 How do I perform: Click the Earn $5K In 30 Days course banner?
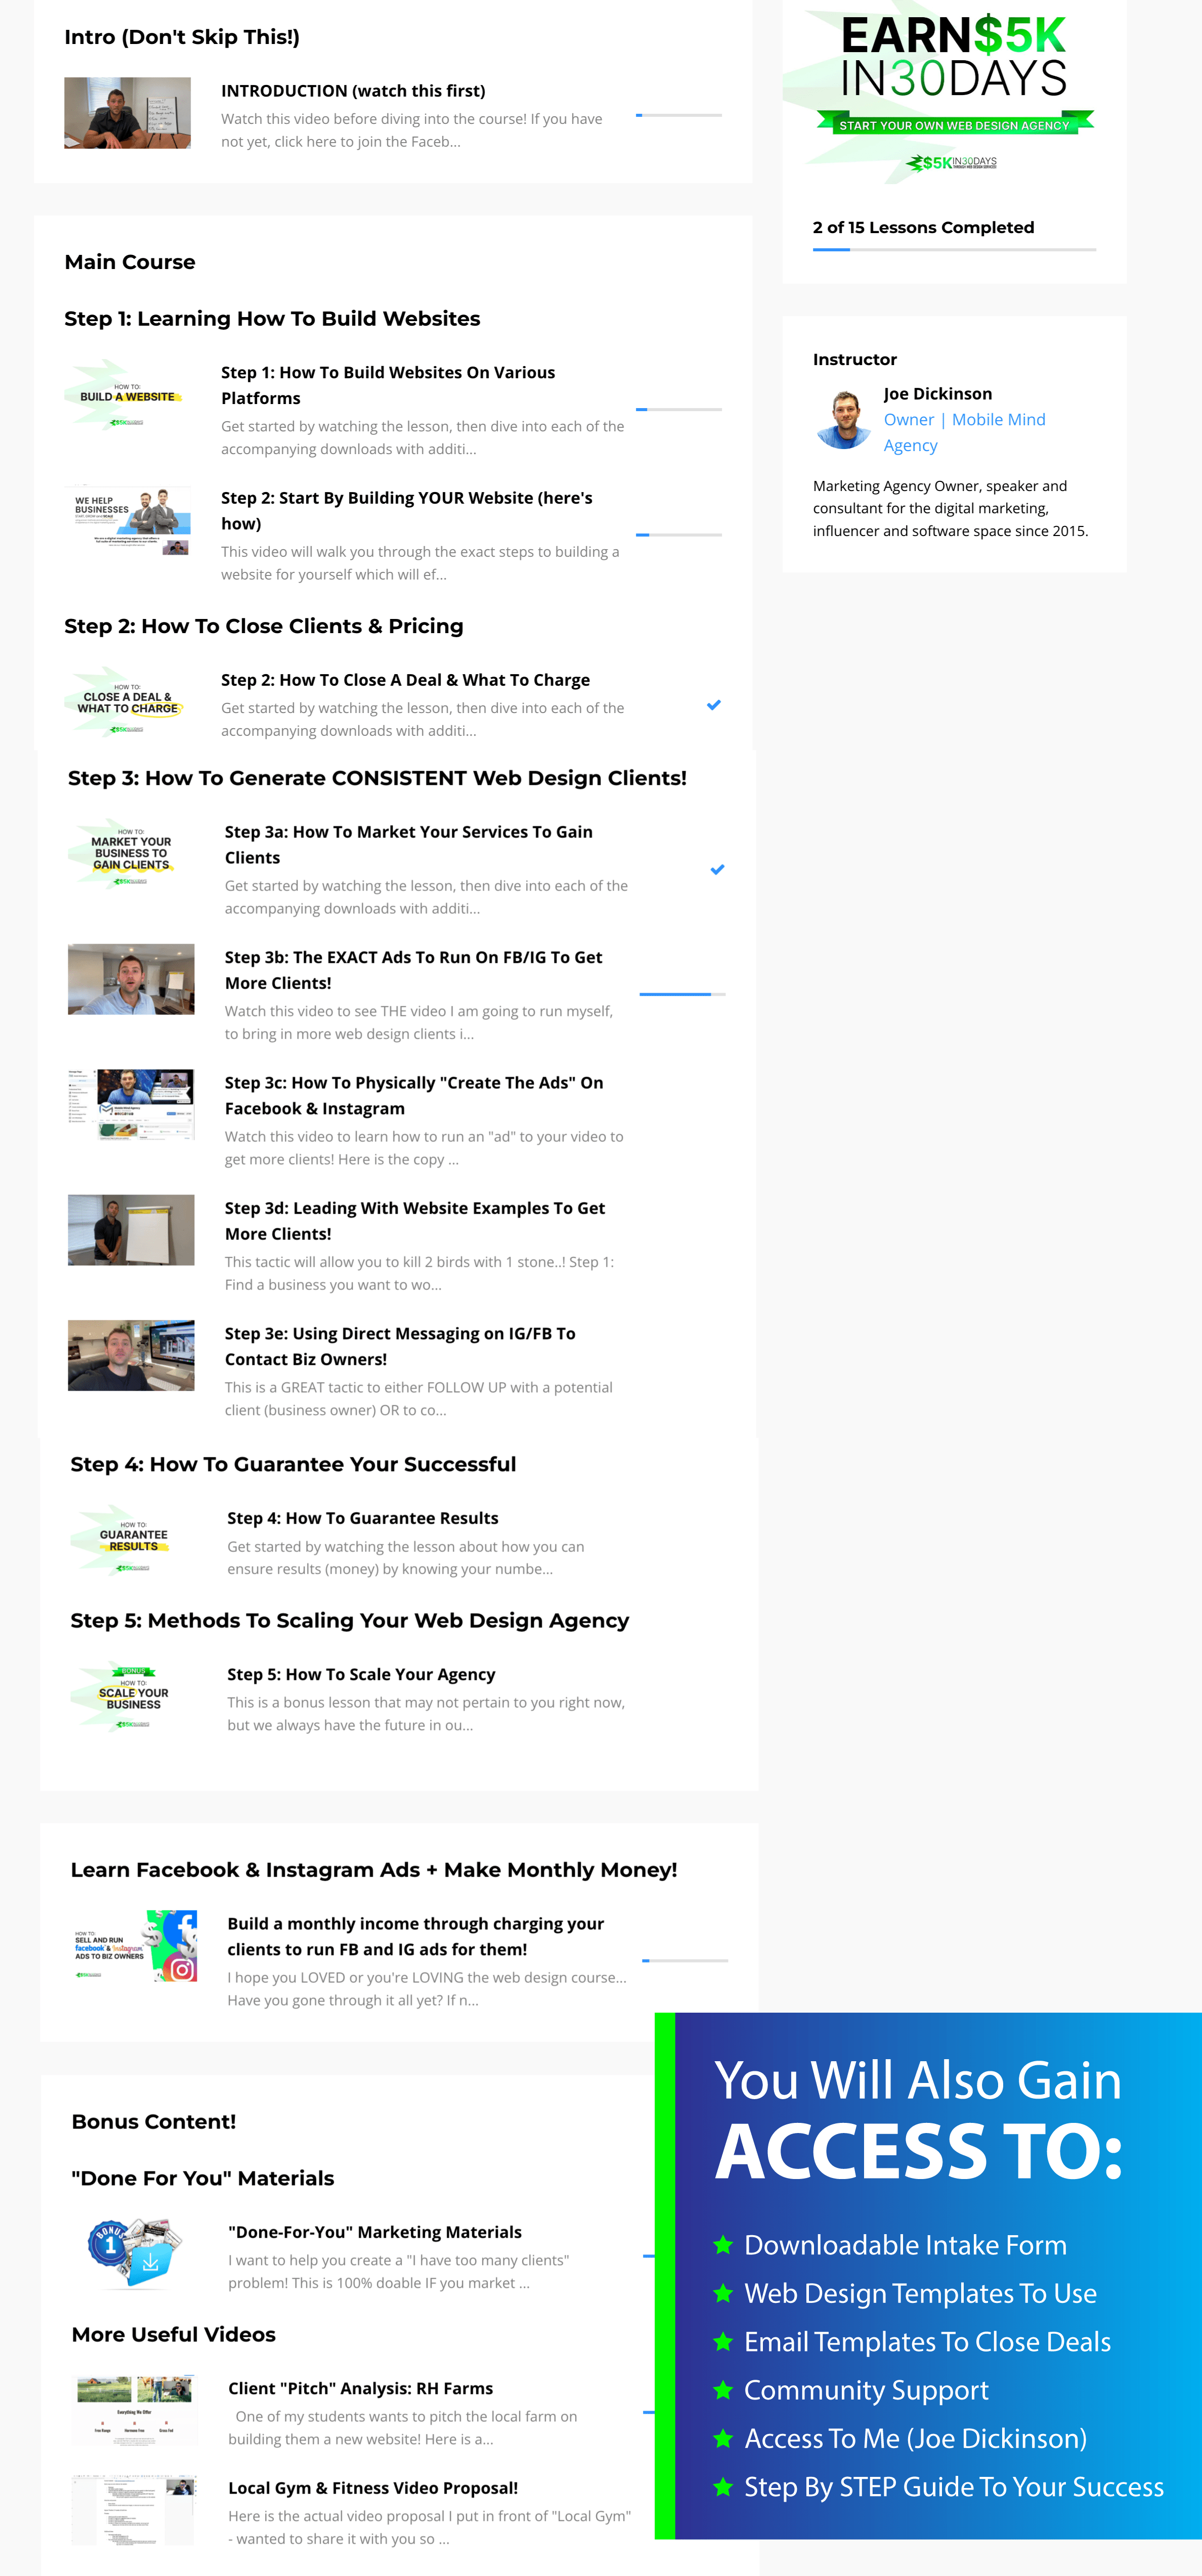point(954,92)
